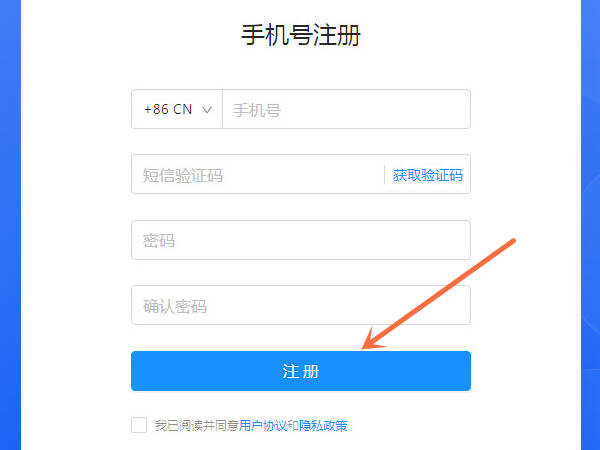Screen dimensions: 600x450
Task: Click the blue background strip at left
Action: click(10, 225)
